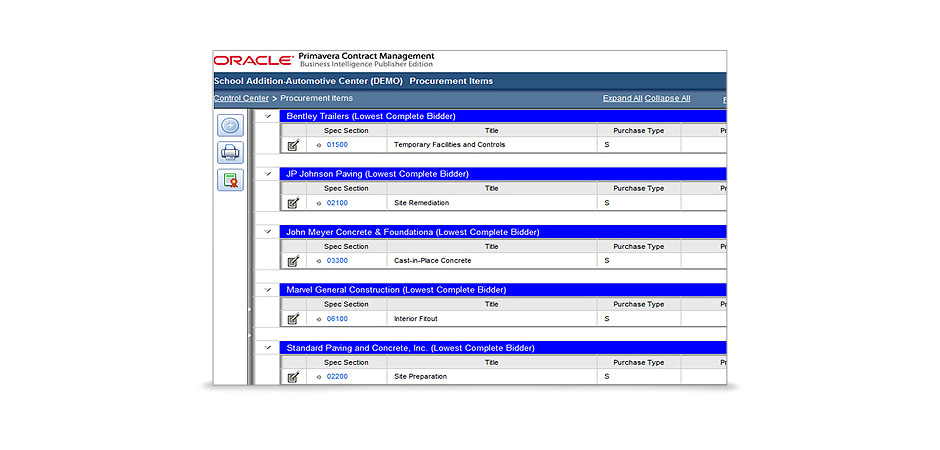Image resolution: width=940 pixels, height=450 pixels.
Task: Click the Purchase Type header under Bentley Trailers
Action: (638, 130)
